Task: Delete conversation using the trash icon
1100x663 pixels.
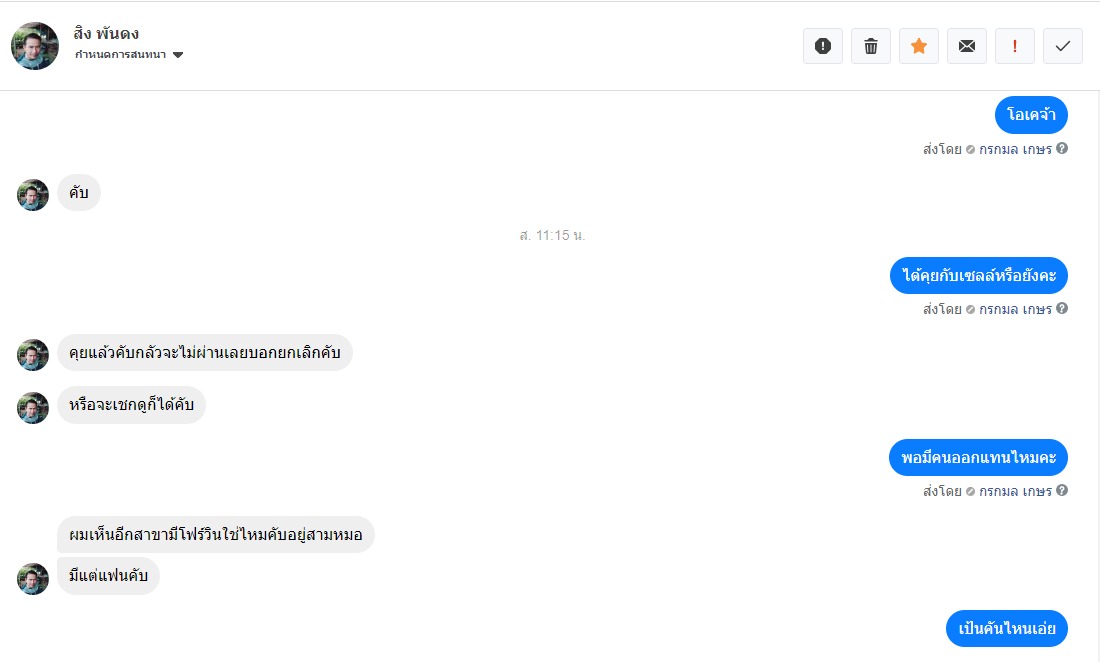Action: pos(871,46)
